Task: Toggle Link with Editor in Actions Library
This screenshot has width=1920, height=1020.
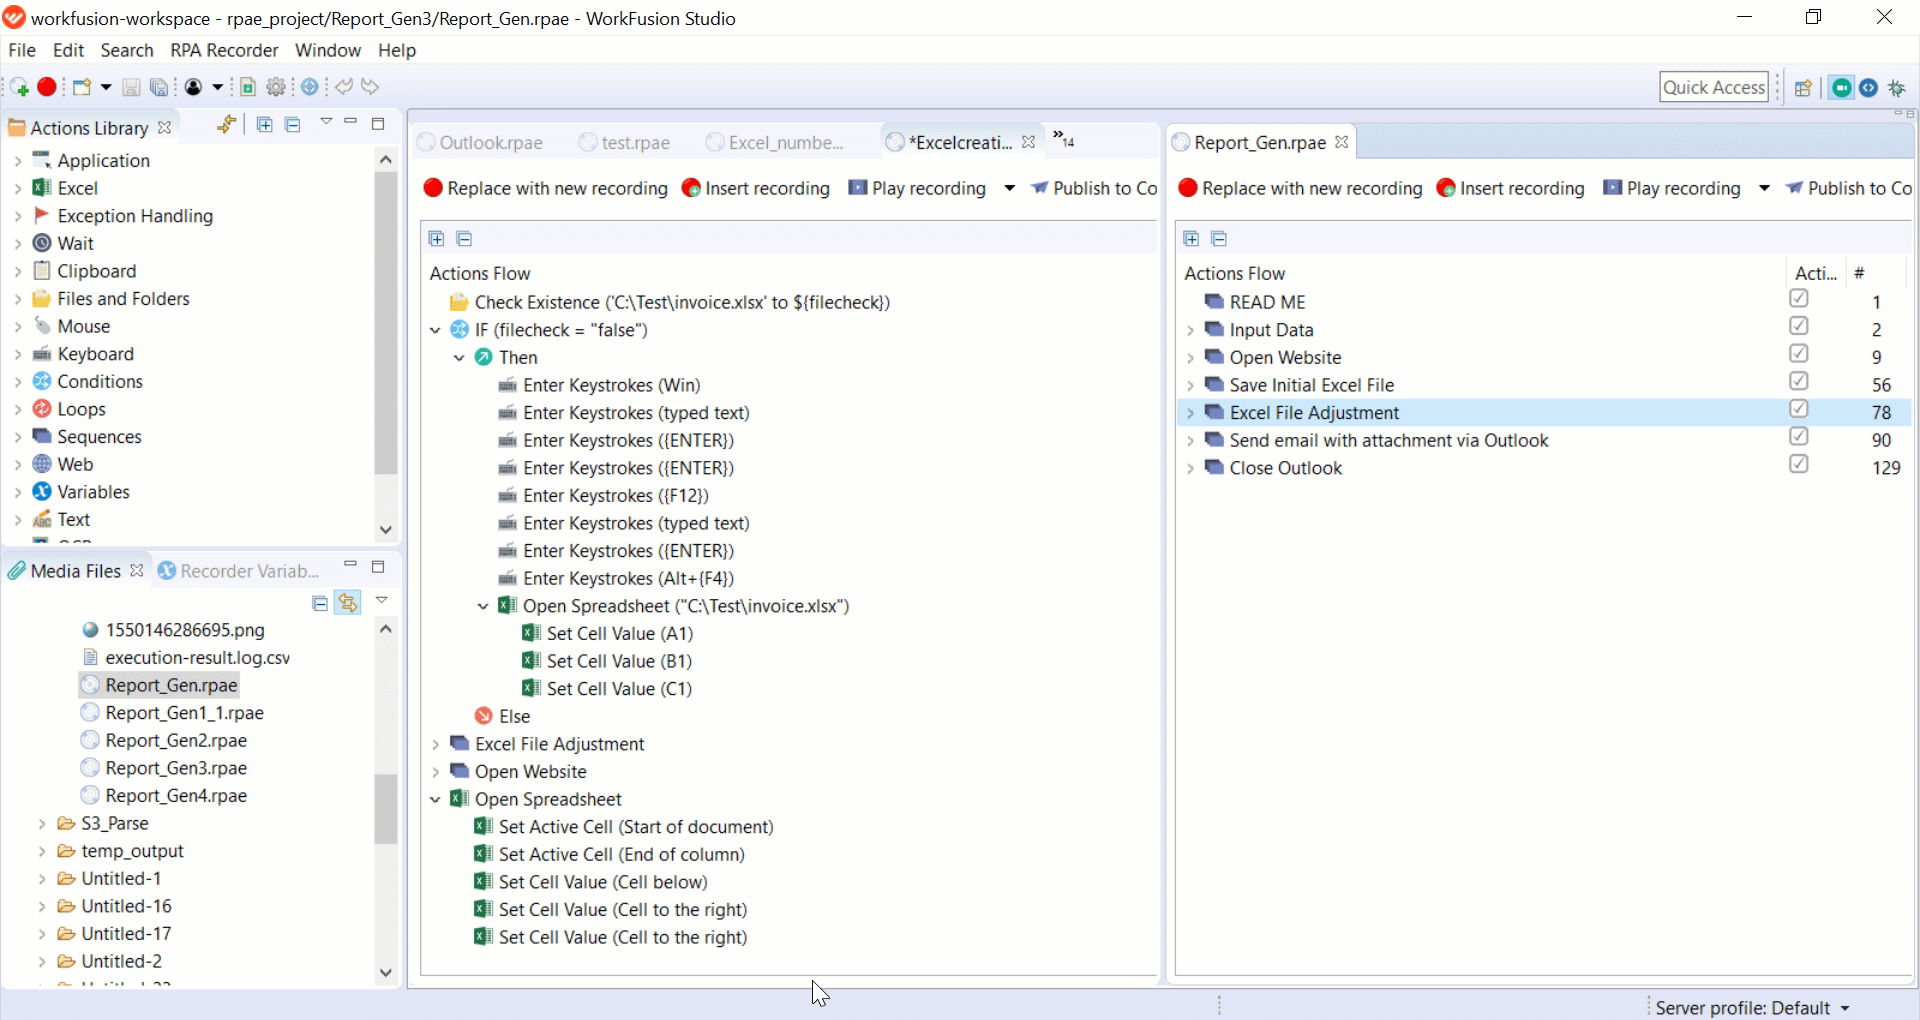Action: (227, 124)
